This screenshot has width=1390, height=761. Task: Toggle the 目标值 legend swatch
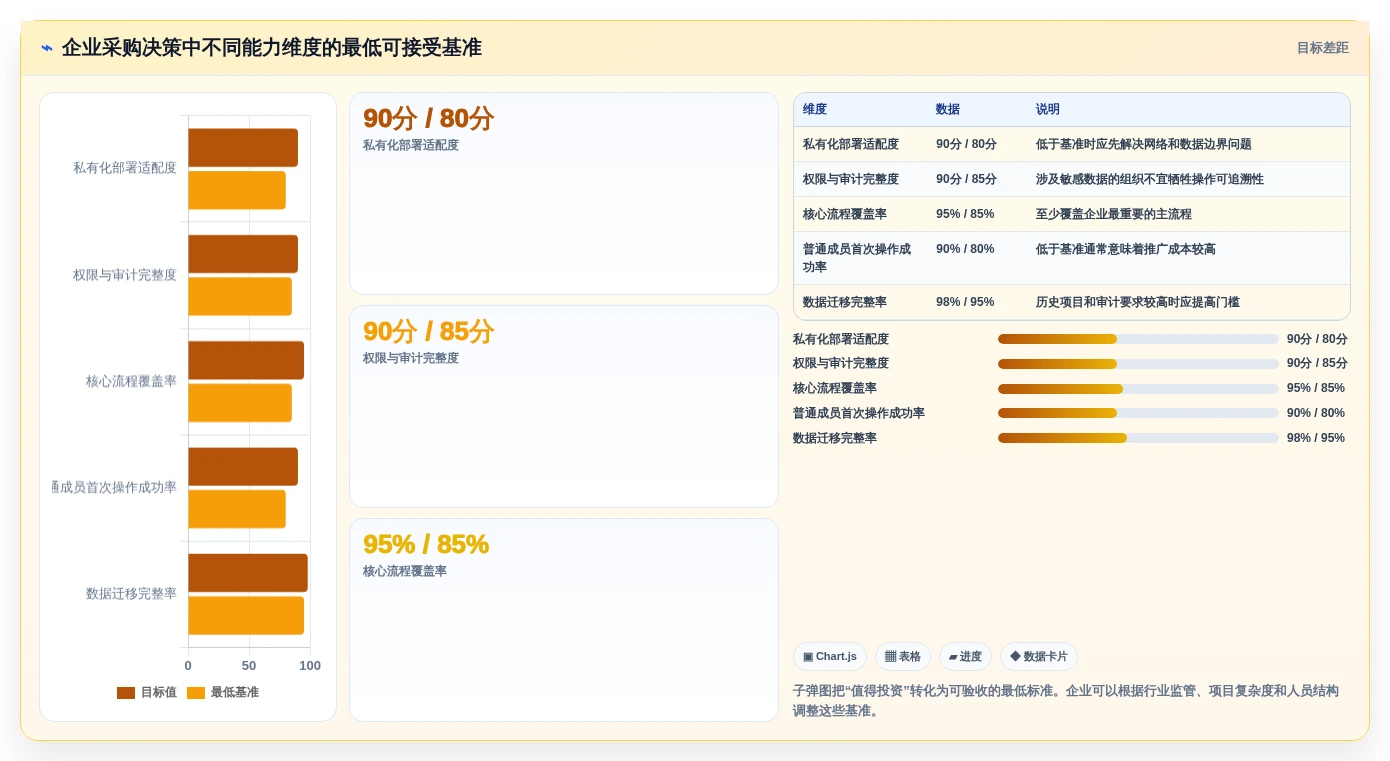click(126, 692)
